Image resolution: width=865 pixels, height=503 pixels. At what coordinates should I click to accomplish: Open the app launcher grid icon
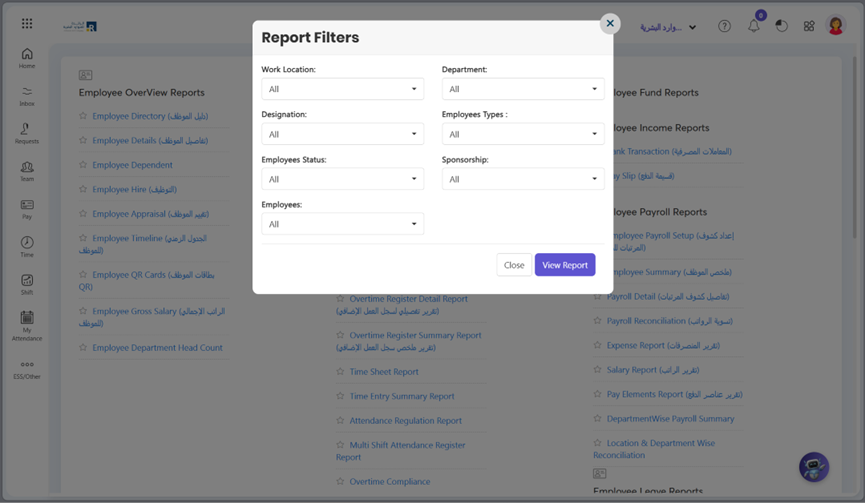click(x=27, y=23)
